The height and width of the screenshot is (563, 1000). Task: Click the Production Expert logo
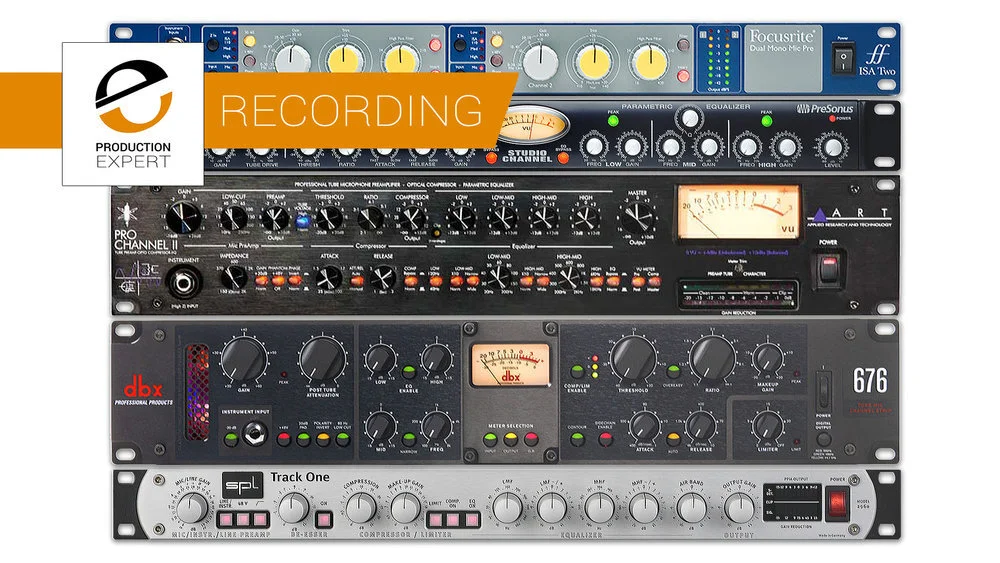pyautogui.click(x=133, y=114)
